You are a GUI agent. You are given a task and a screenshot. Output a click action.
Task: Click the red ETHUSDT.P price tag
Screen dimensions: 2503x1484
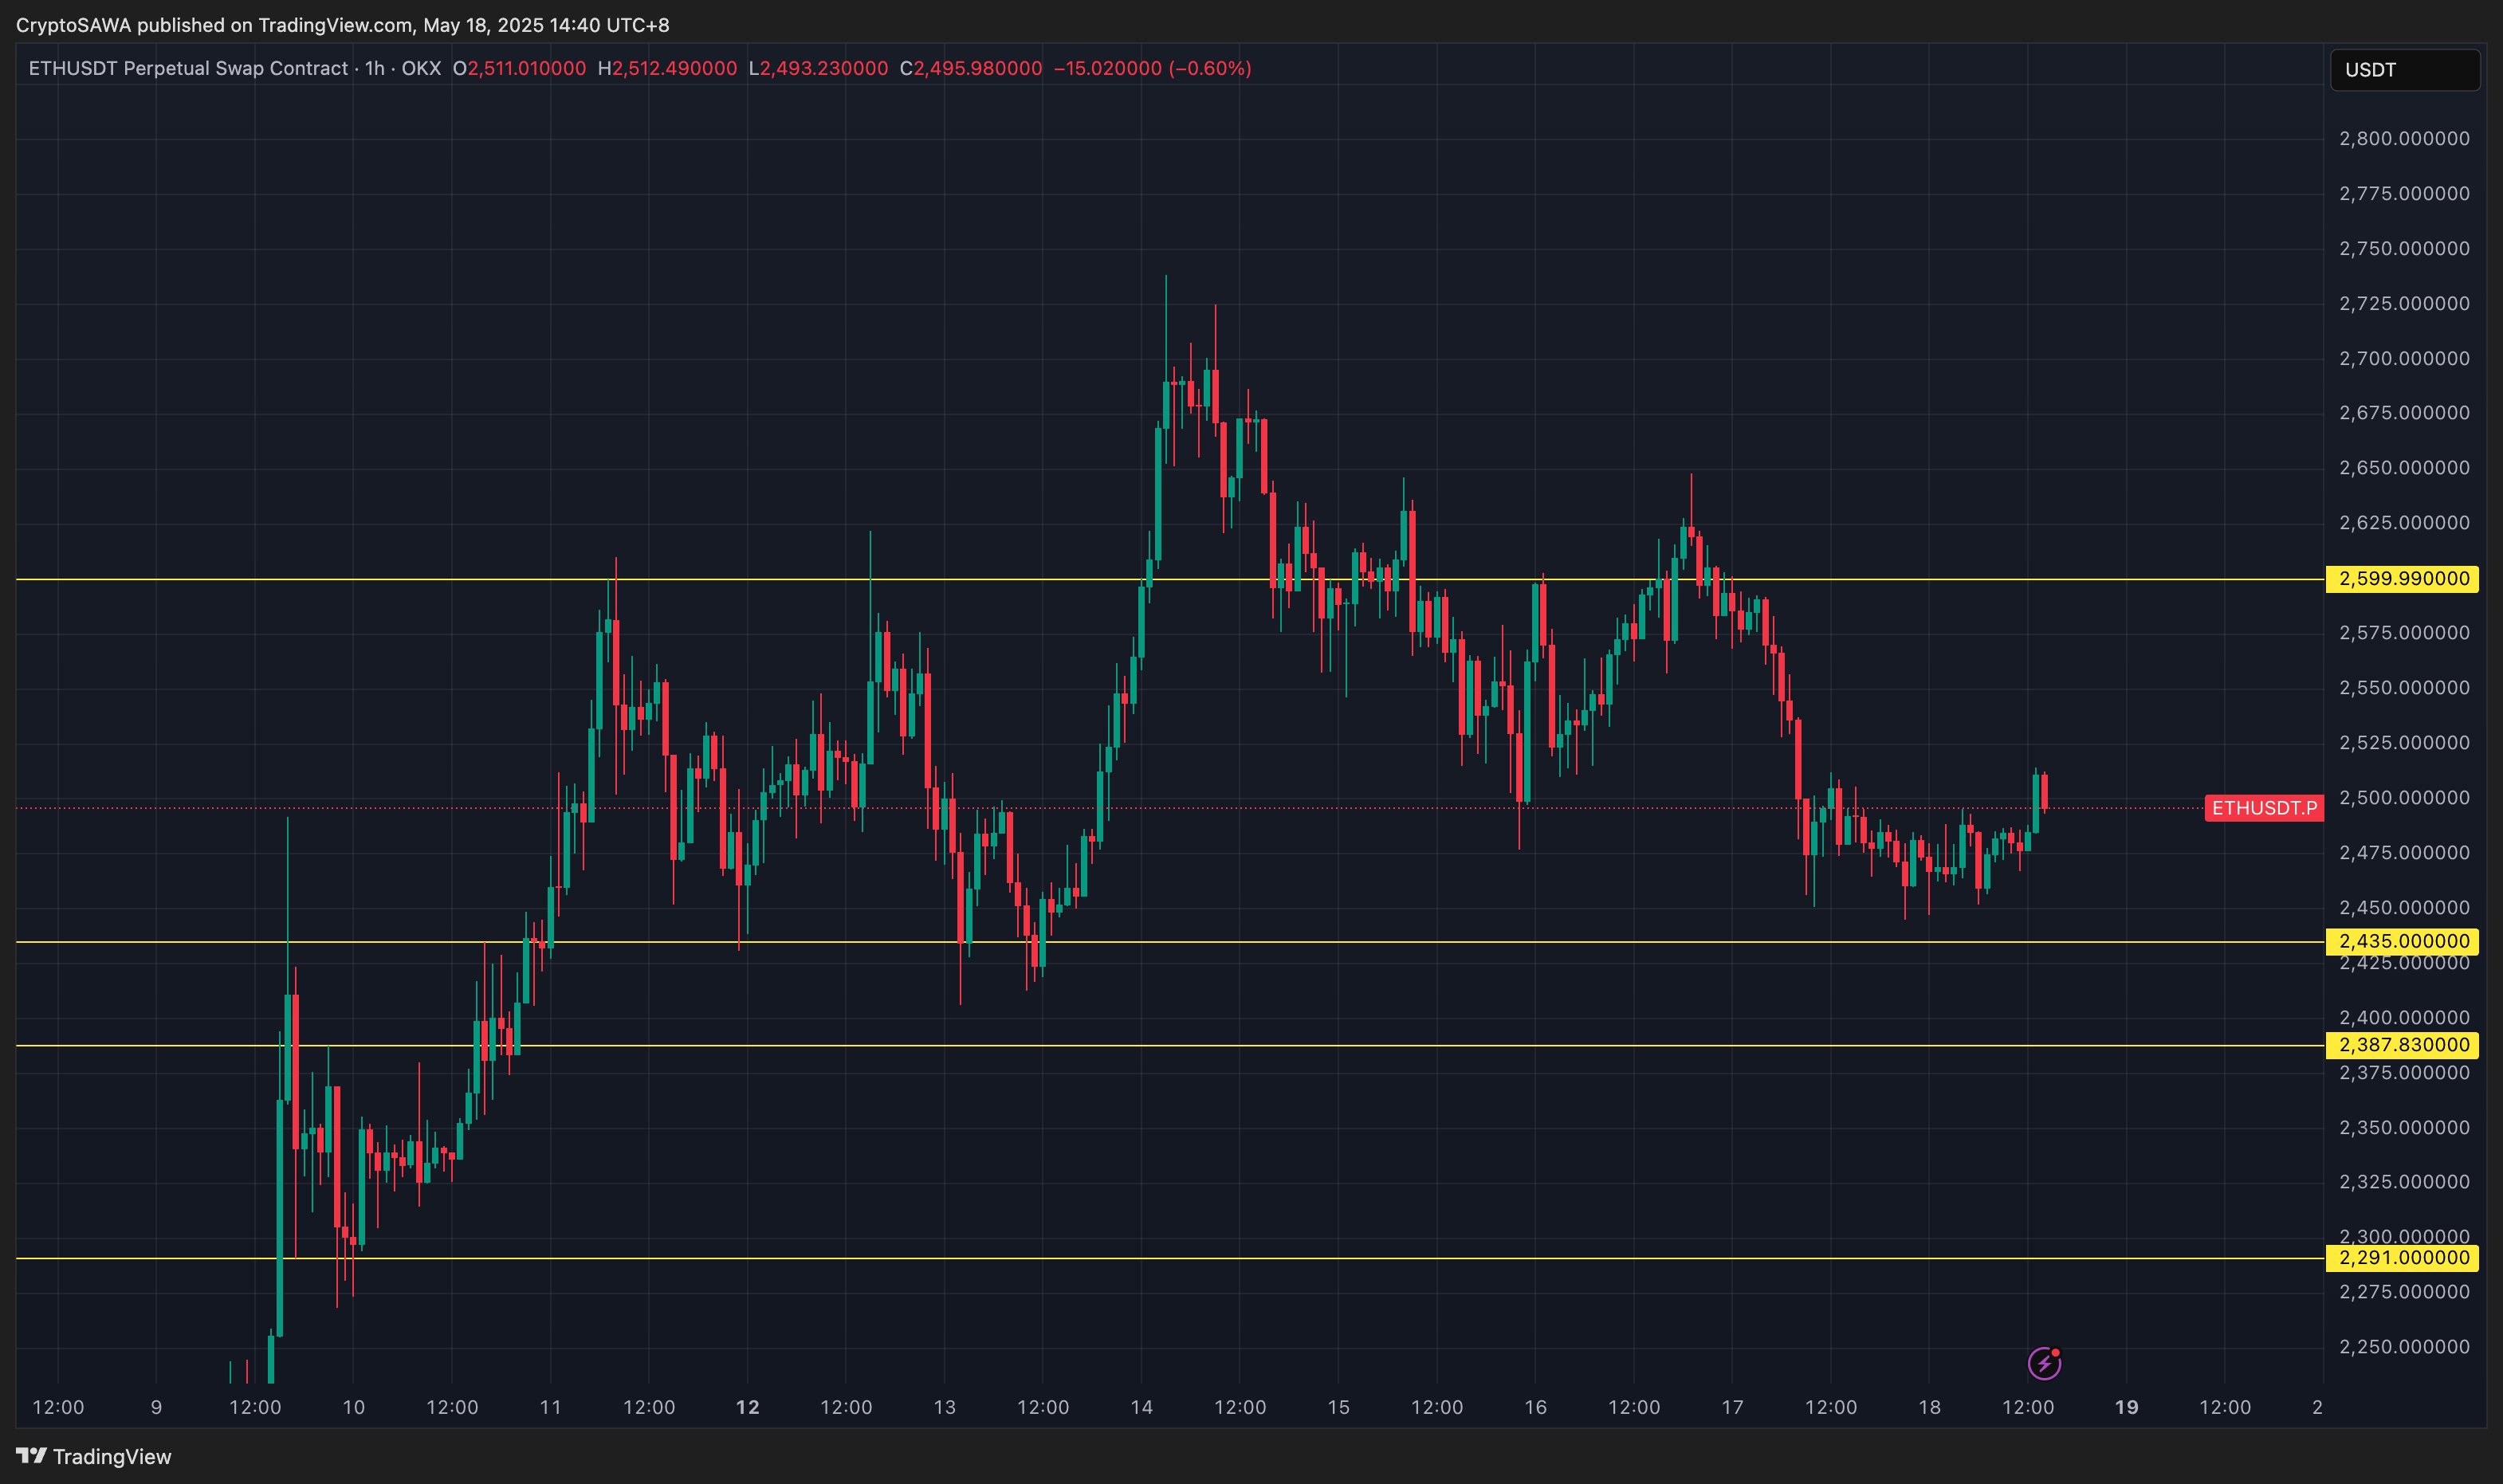[2264, 808]
